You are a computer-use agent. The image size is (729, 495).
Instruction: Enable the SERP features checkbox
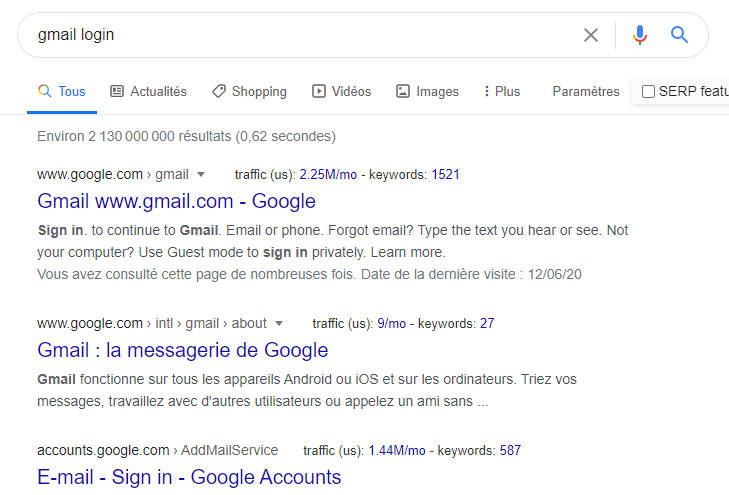pos(648,92)
